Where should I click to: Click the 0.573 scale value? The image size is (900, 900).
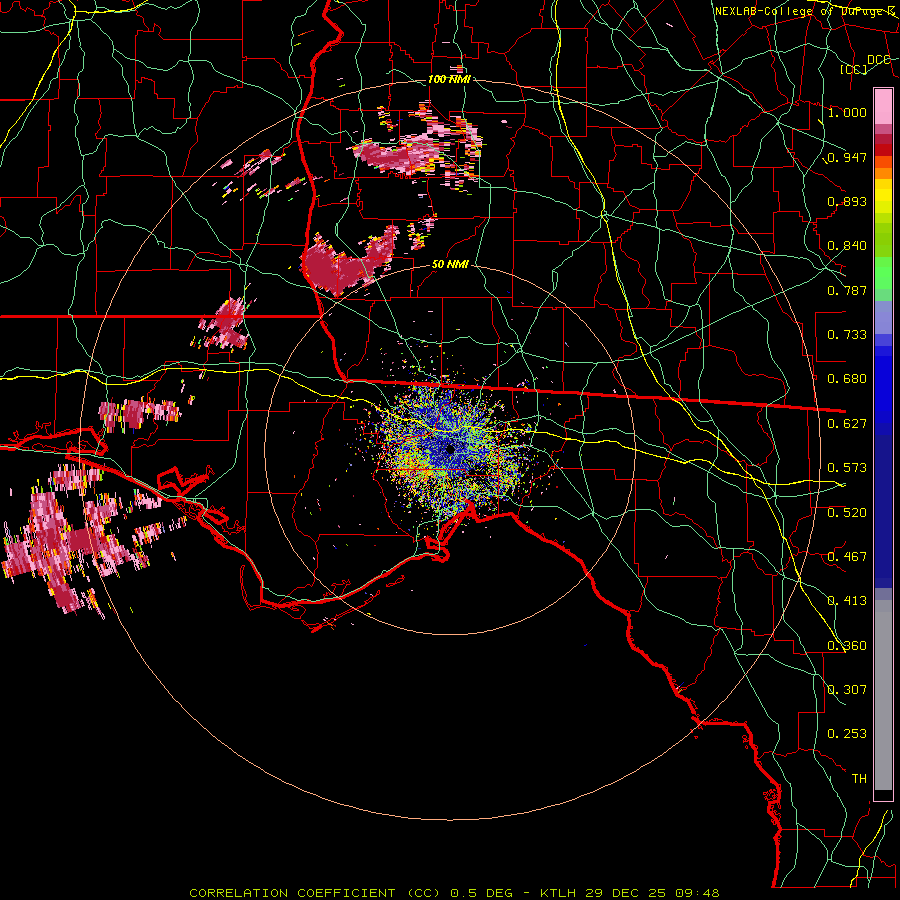(847, 468)
